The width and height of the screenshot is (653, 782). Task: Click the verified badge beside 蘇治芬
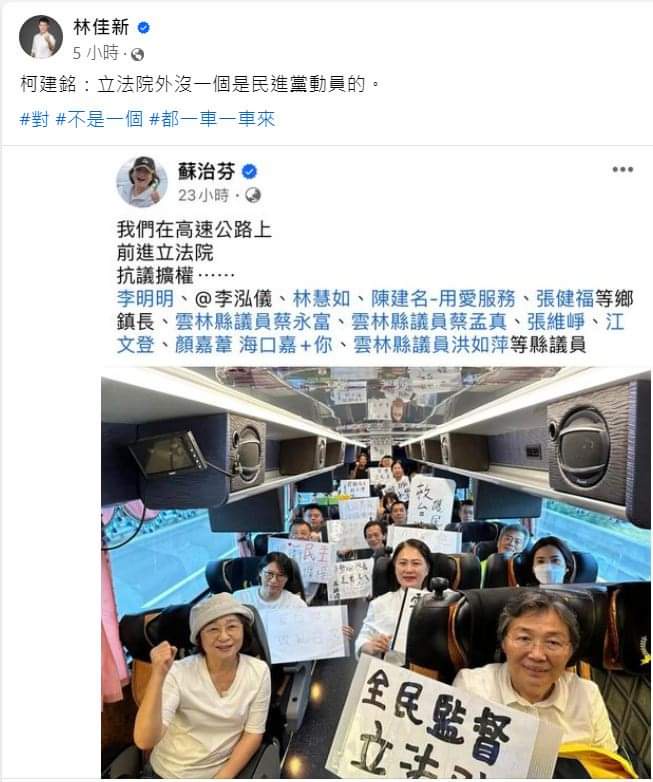(249, 172)
